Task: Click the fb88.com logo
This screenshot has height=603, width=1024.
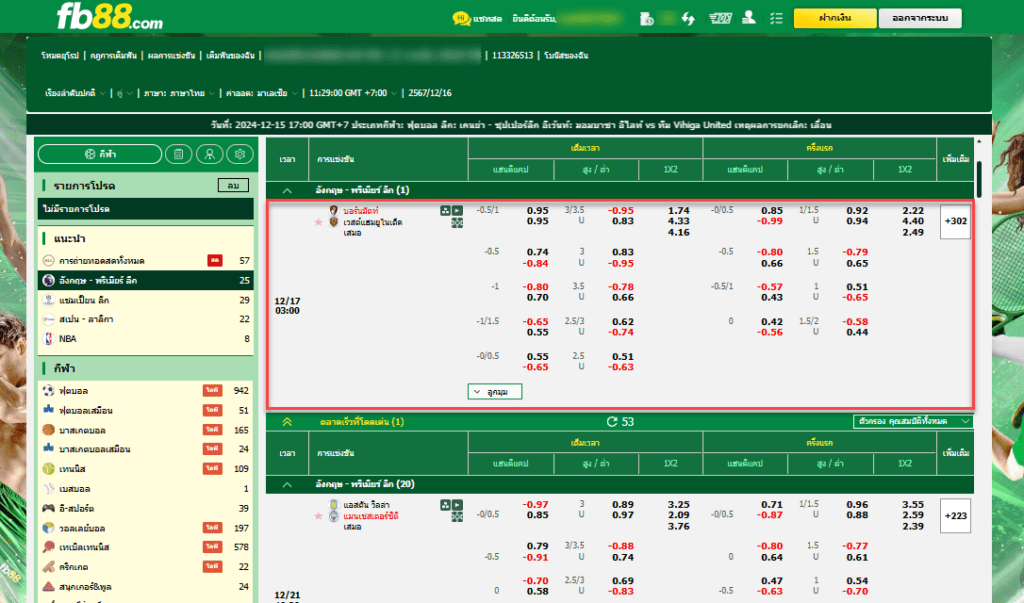Action: pyautogui.click(x=110, y=17)
